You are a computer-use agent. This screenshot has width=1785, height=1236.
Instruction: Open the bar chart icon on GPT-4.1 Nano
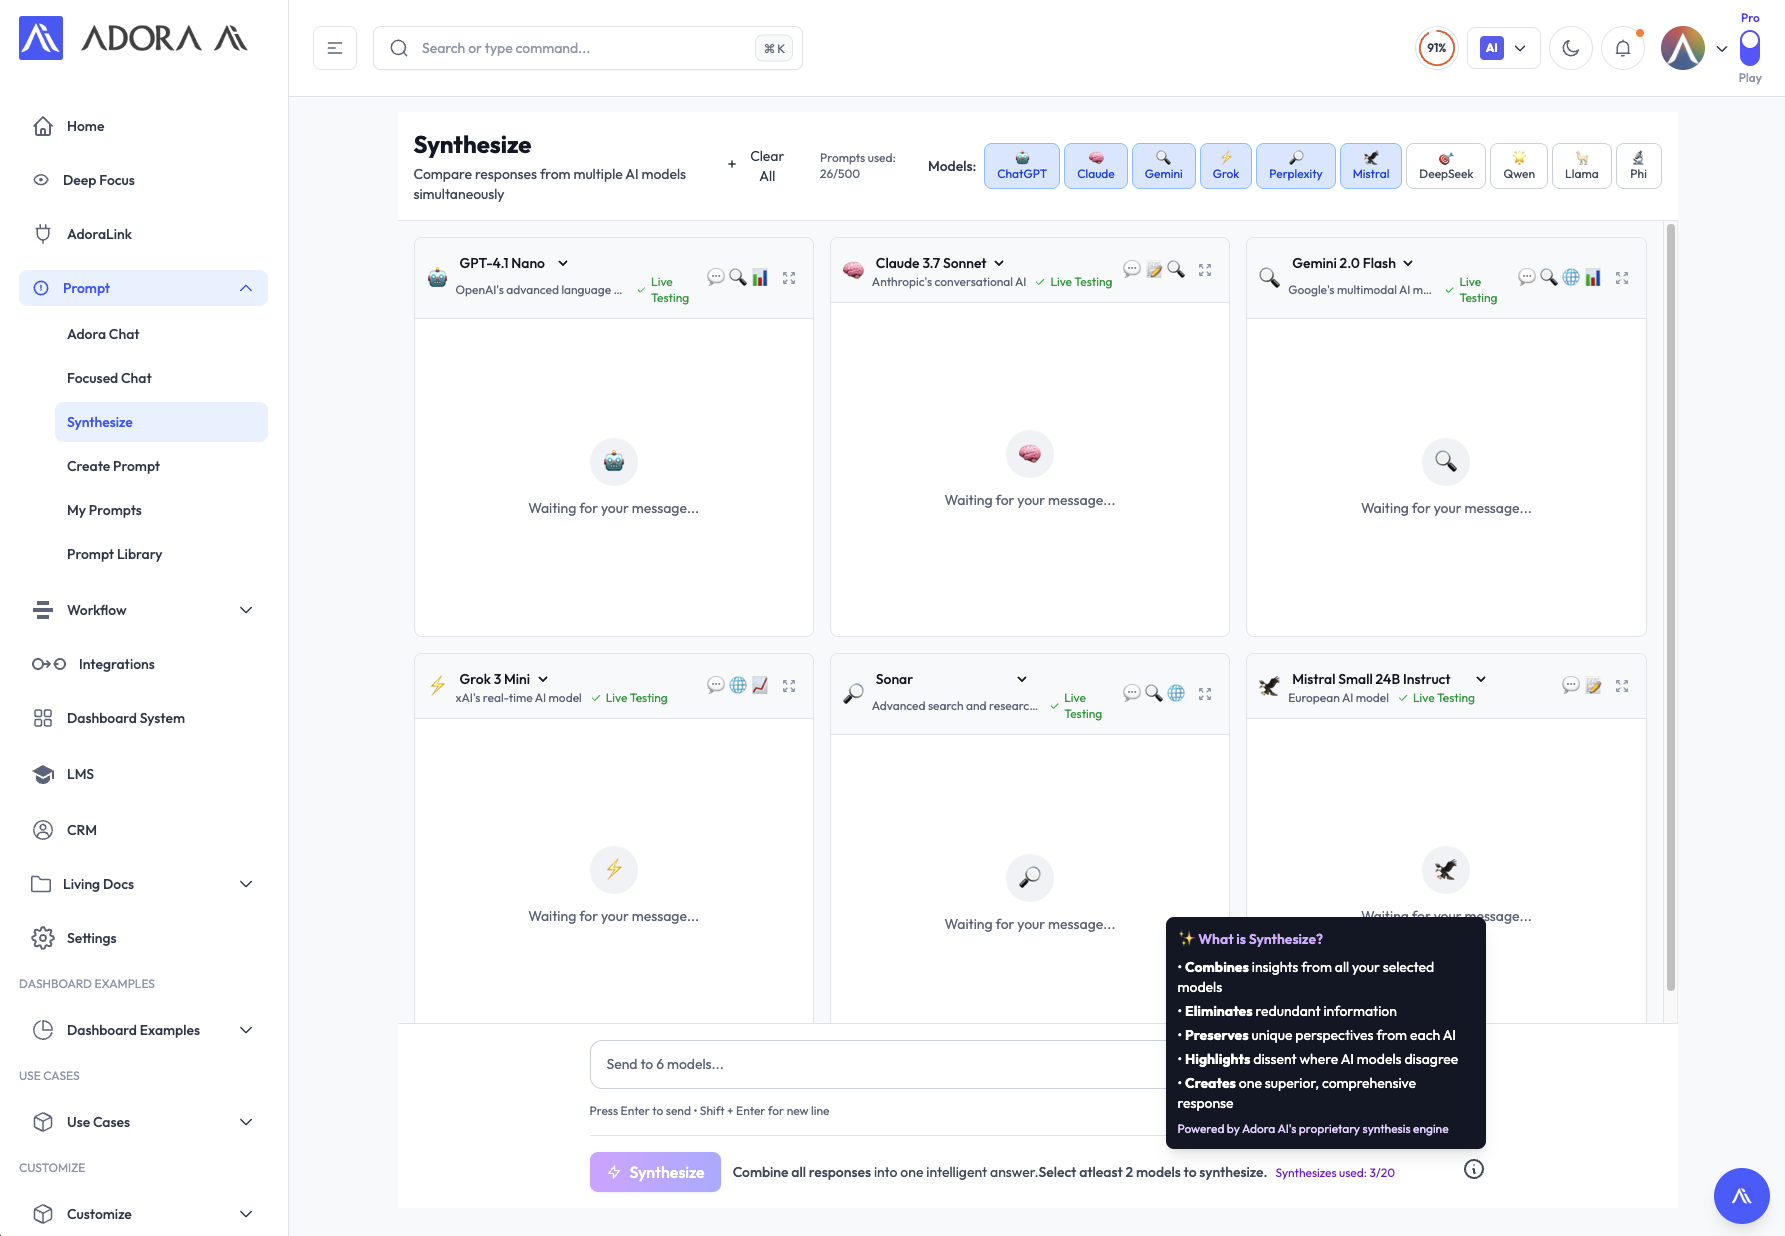[760, 277]
